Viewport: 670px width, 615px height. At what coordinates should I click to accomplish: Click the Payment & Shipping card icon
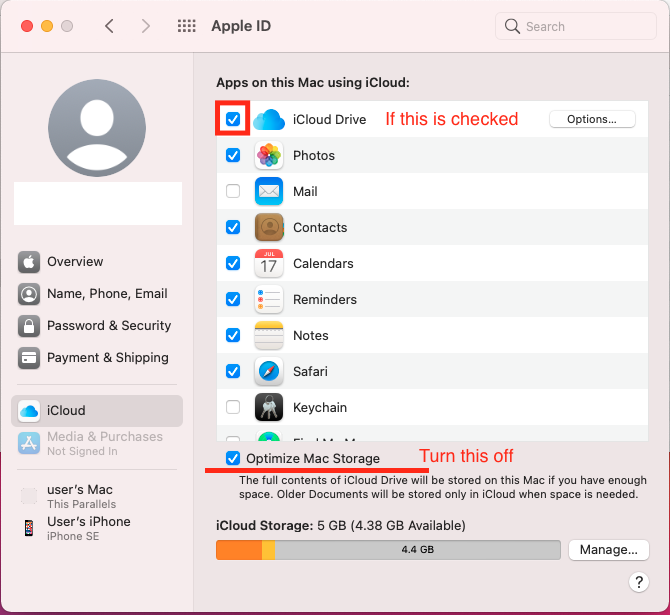[x=29, y=358]
